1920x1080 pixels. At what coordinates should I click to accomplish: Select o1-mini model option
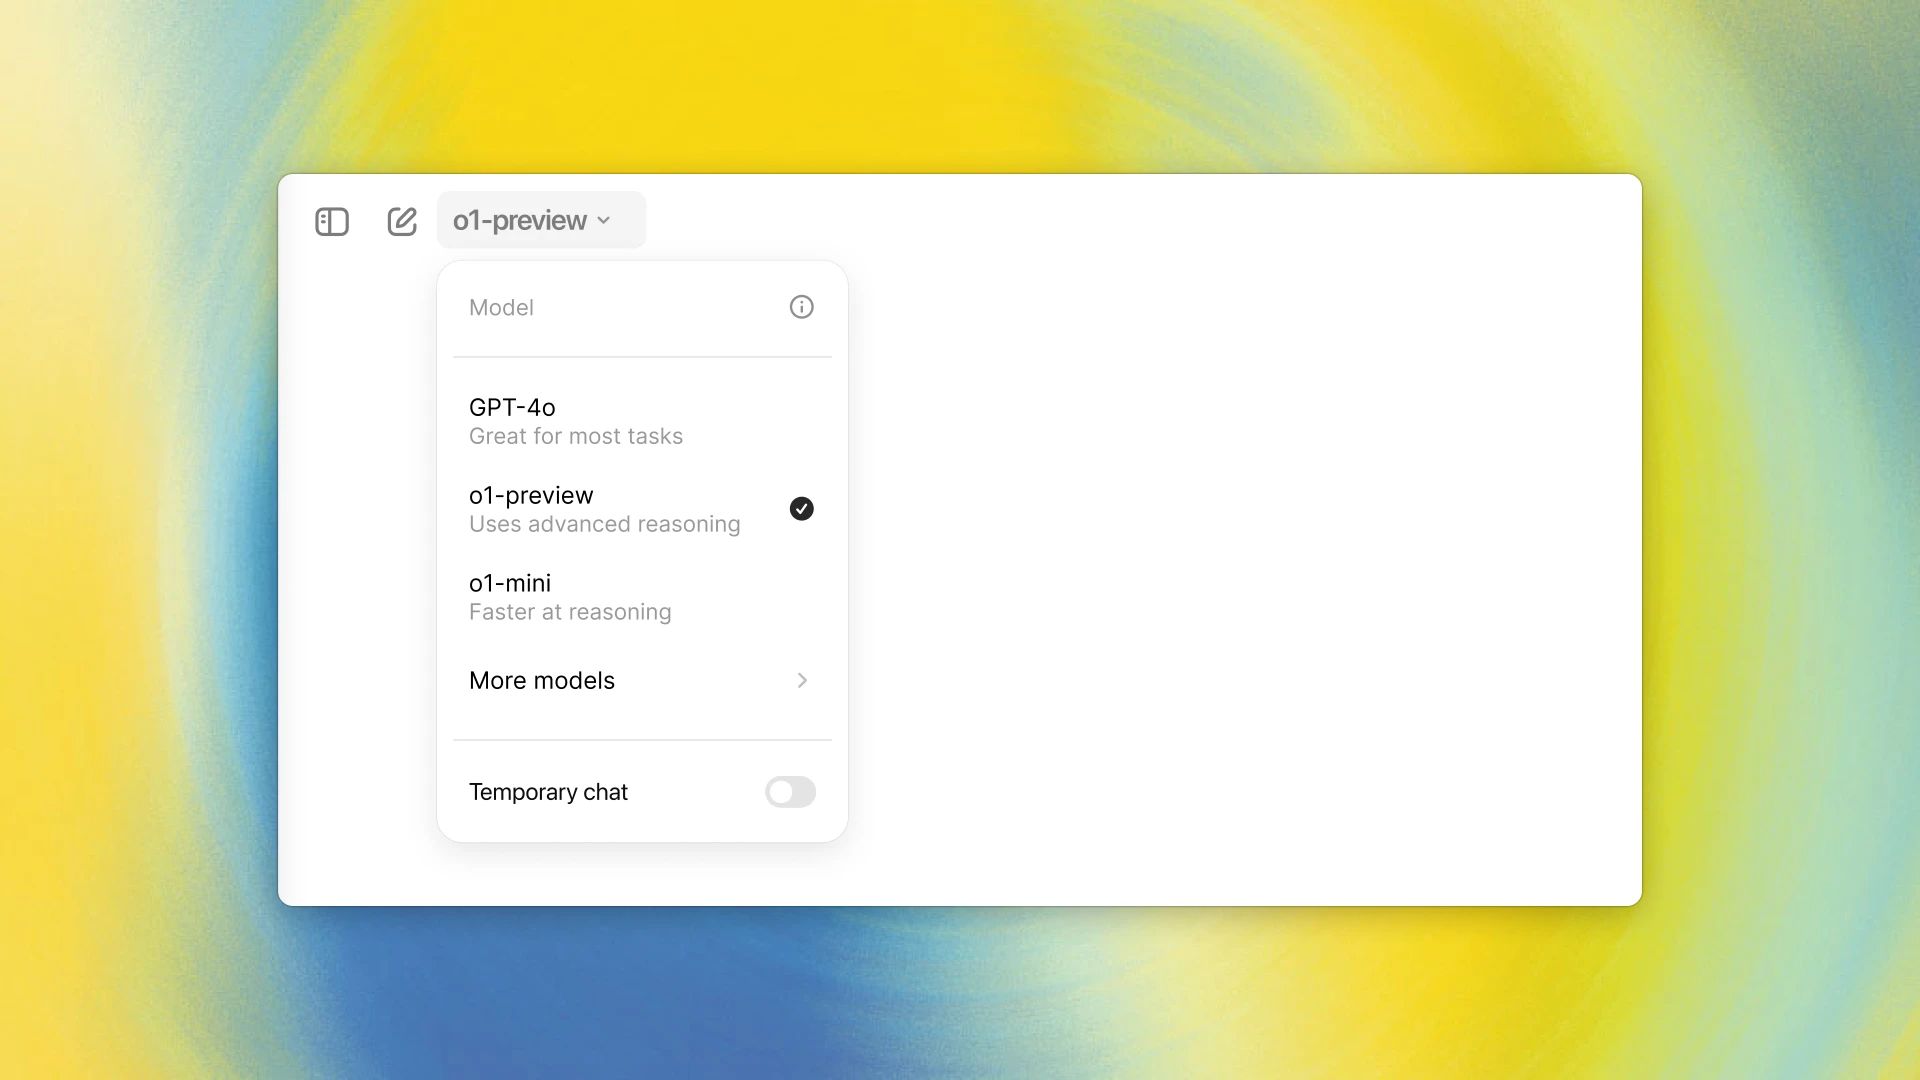pos(642,595)
